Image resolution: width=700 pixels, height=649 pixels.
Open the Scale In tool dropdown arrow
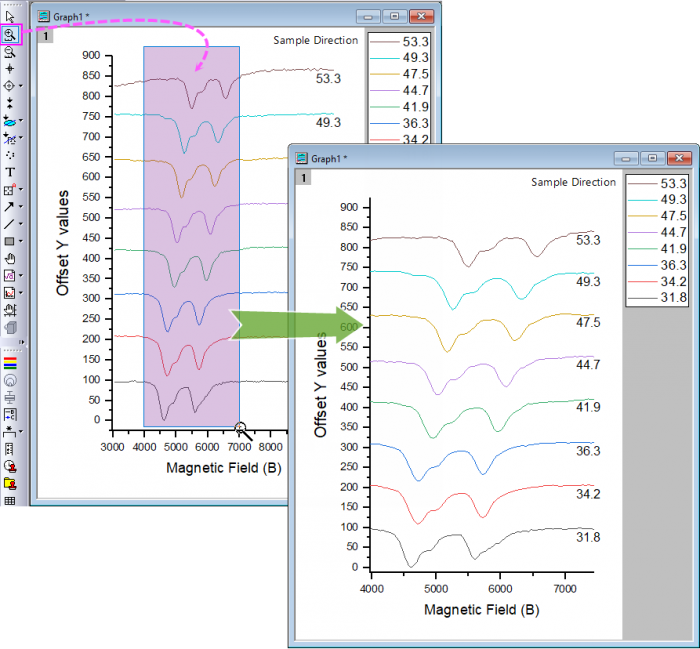click(x=21, y=189)
